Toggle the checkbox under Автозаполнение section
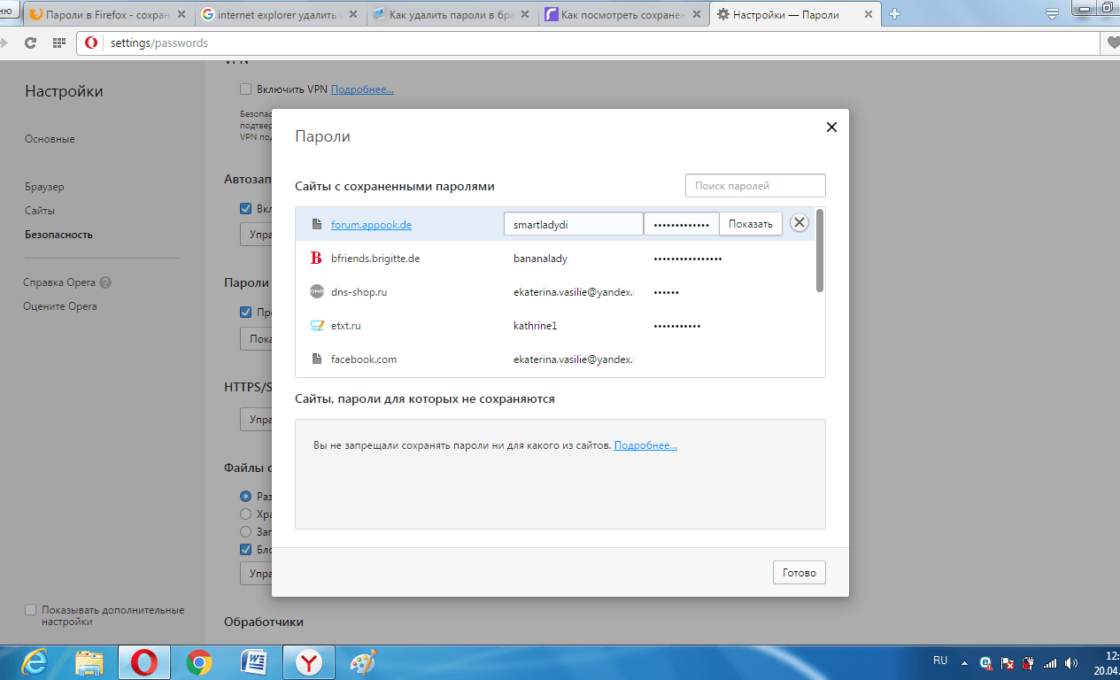 (246, 209)
